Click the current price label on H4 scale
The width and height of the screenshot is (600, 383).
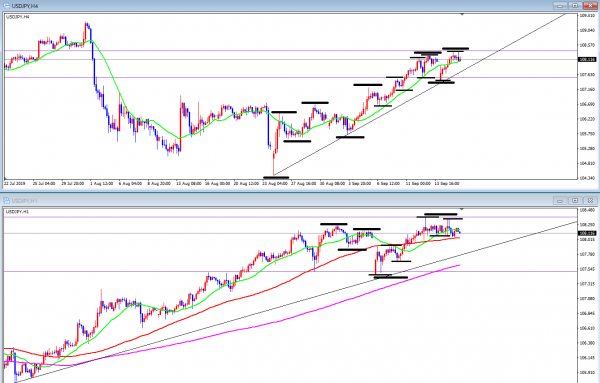point(587,60)
